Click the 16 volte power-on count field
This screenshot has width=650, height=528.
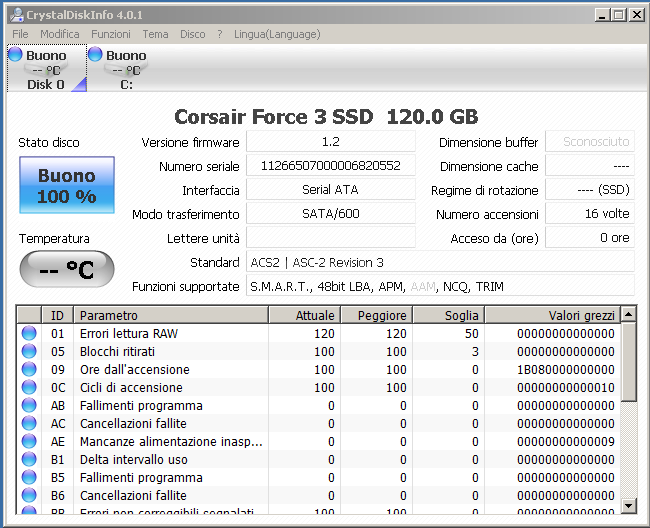click(x=590, y=214)
